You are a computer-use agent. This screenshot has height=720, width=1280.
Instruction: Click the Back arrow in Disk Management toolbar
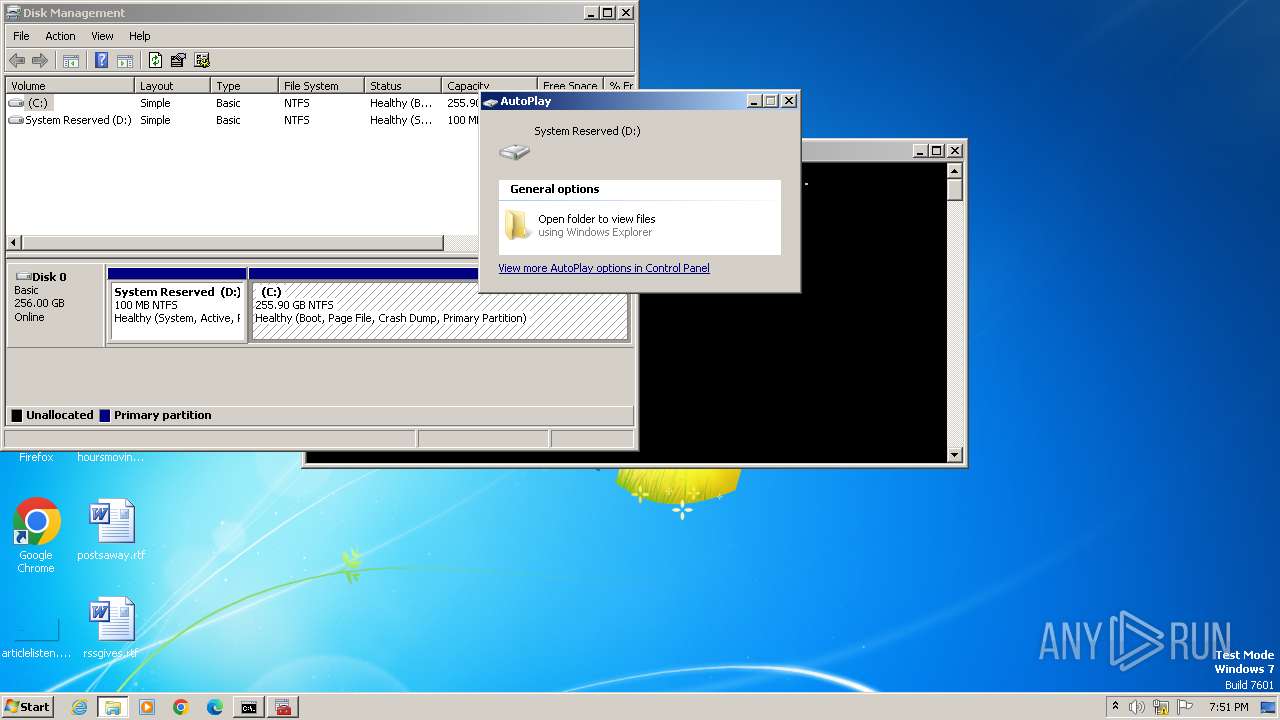(x=17, y=60)
